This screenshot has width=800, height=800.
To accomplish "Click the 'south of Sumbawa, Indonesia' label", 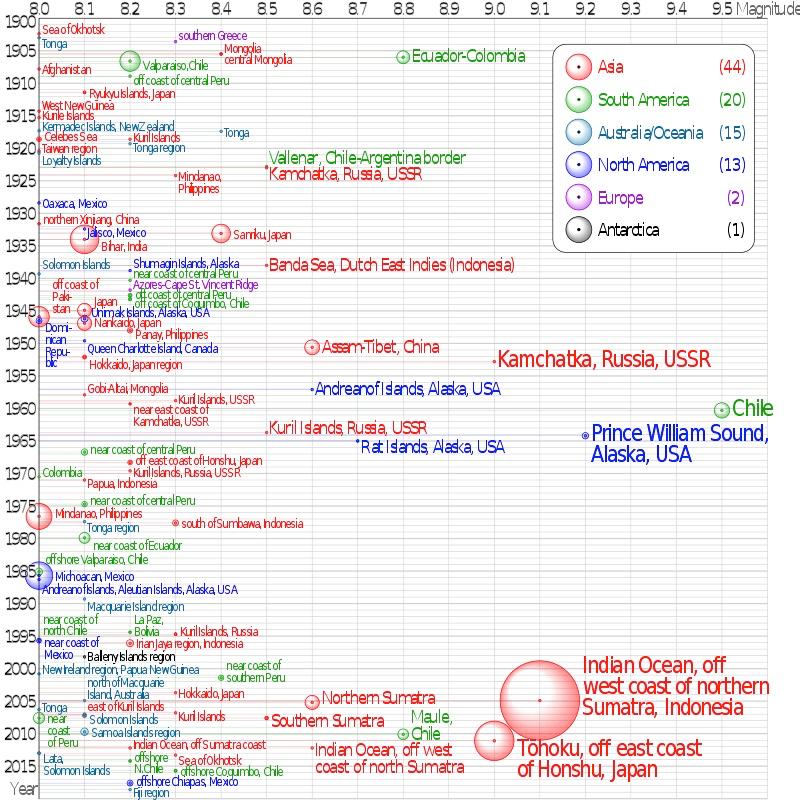I will click(242, 524).
